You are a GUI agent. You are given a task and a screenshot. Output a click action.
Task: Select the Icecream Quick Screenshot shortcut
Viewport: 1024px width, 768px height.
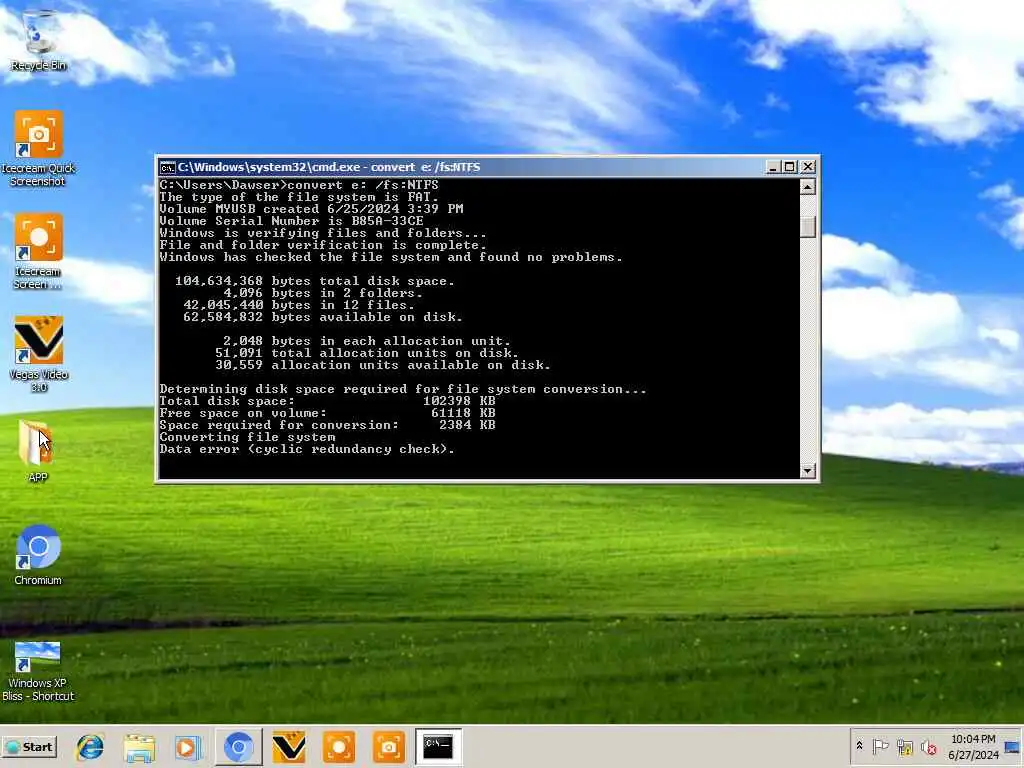coord(38,149)
